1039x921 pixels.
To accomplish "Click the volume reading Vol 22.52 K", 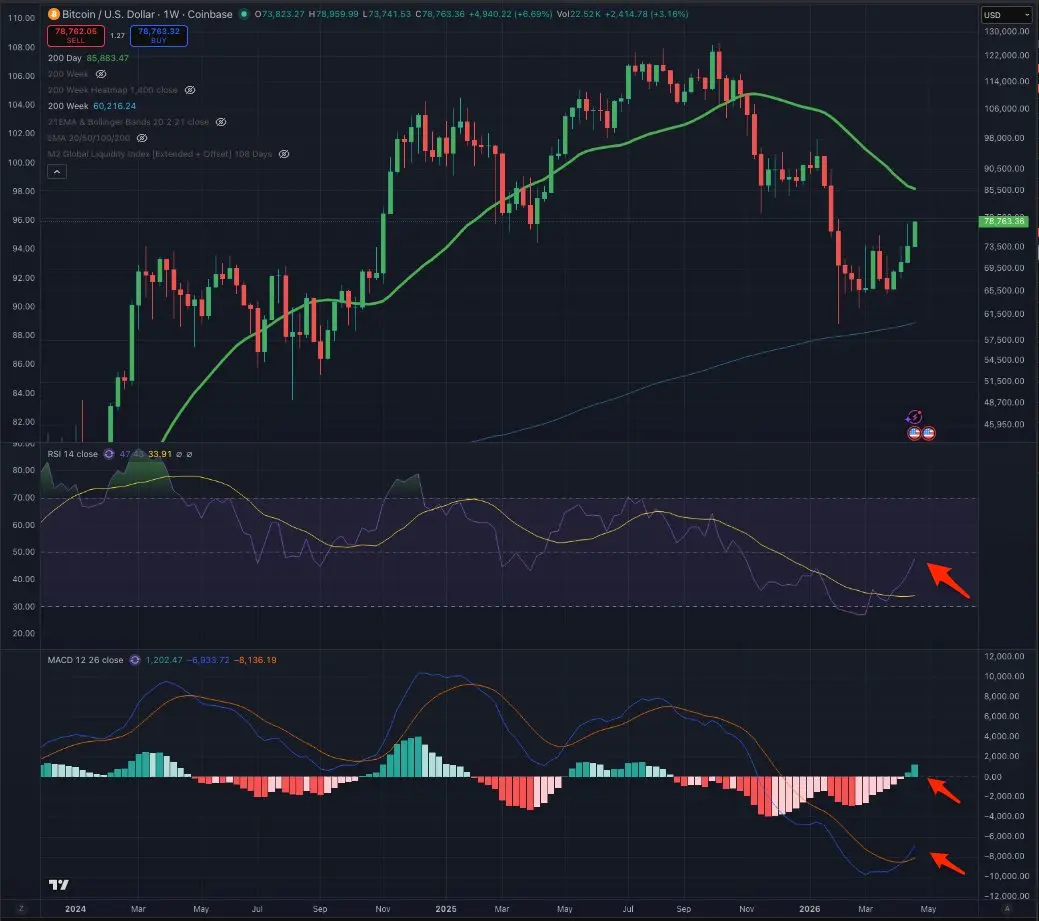I will click(x=579, y=14).
